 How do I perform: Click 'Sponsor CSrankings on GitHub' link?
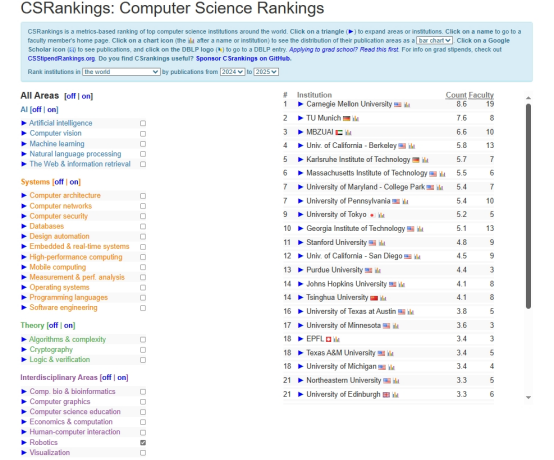click(x=243, y=59)
